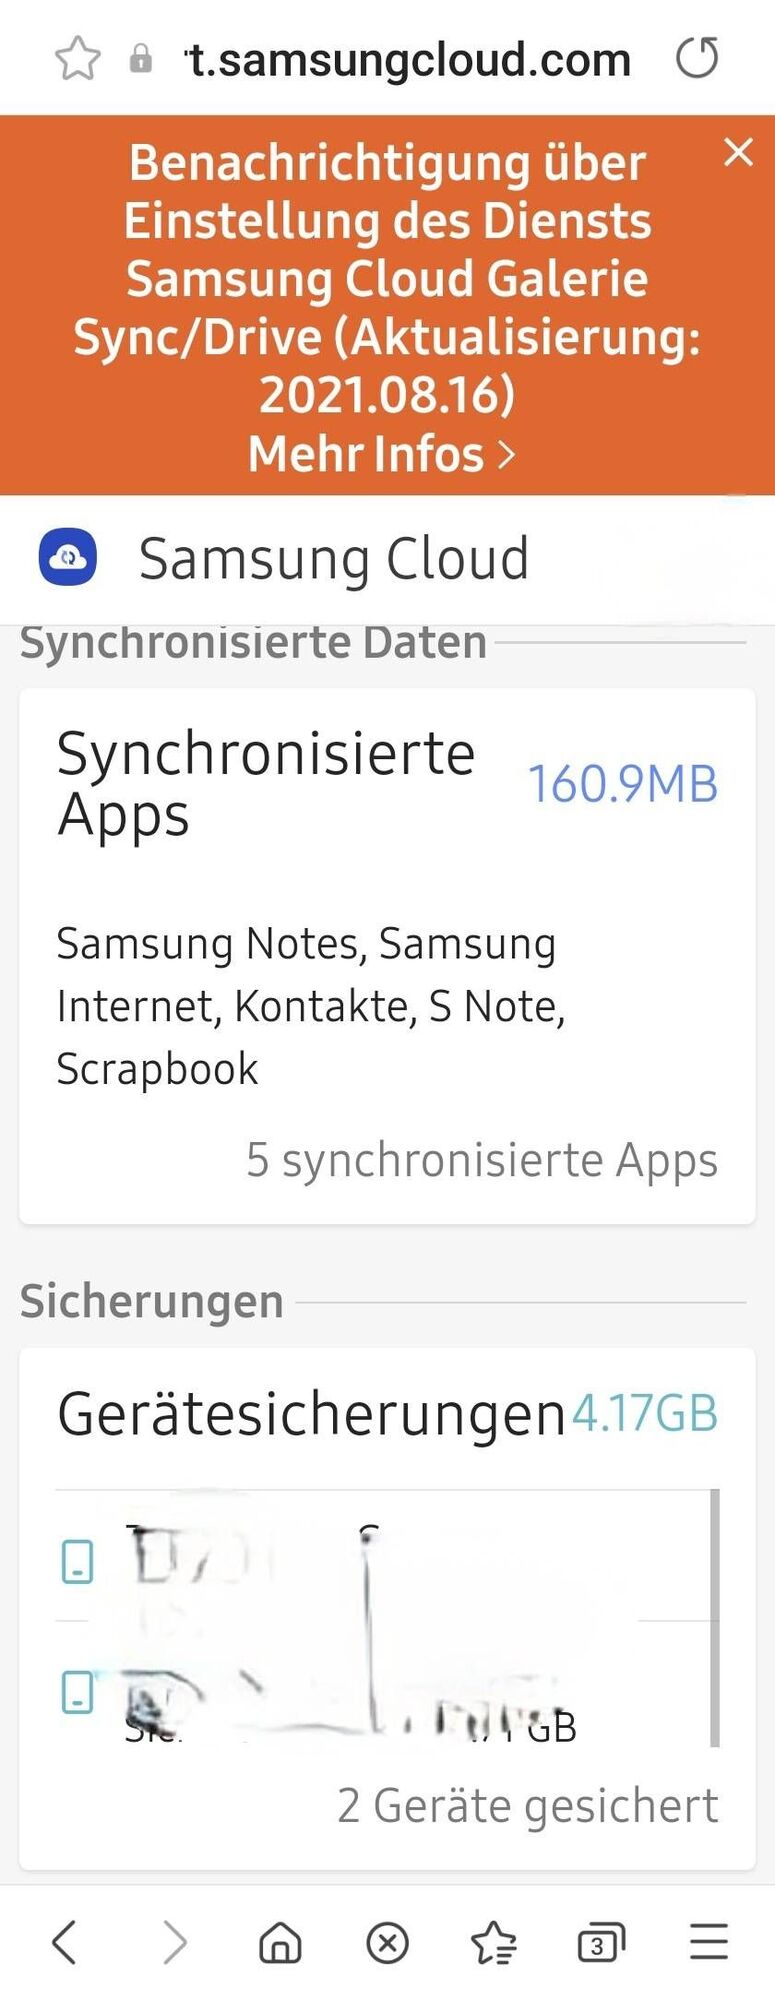This screenshot has width=775, height=2000.
Task: Open the browser hamburger menu
Action: 709,1942
